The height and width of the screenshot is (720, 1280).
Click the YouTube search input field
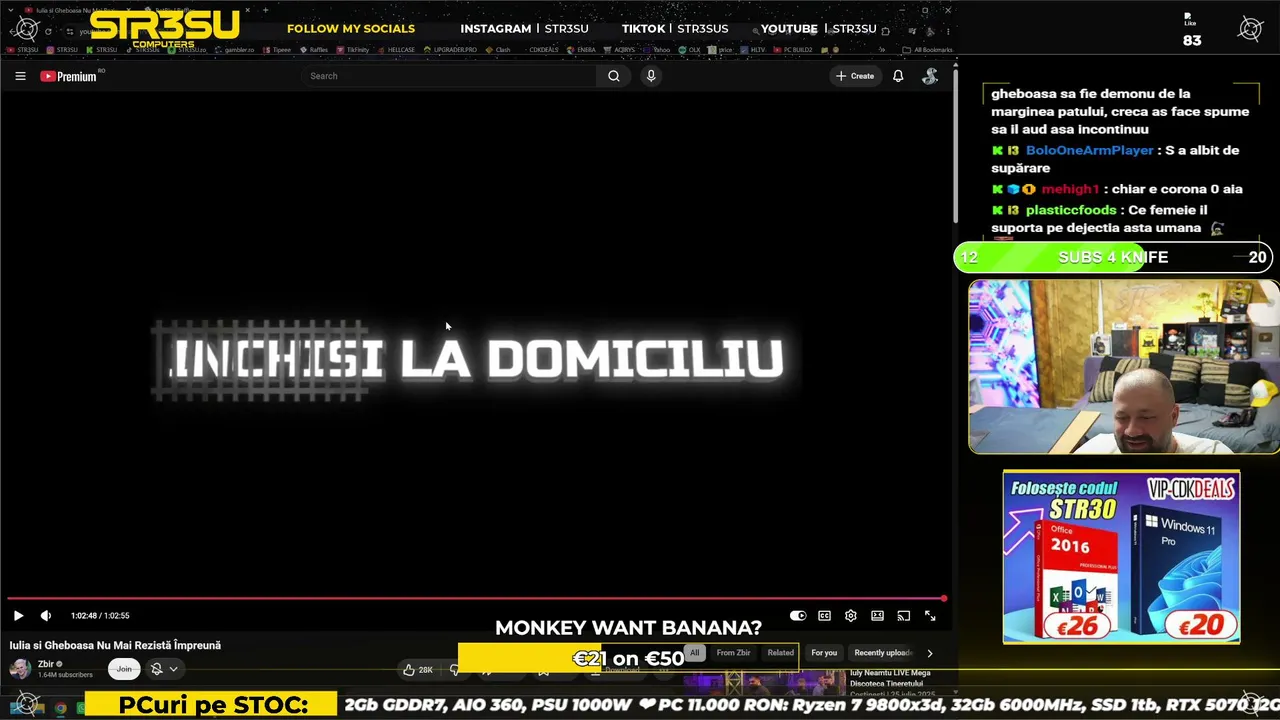point(449,76)
